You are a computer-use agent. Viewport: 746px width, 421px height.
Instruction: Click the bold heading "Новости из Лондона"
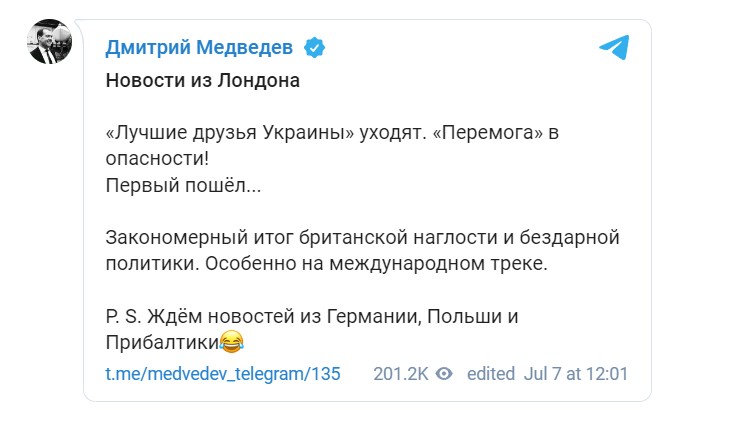pos(203,81)
